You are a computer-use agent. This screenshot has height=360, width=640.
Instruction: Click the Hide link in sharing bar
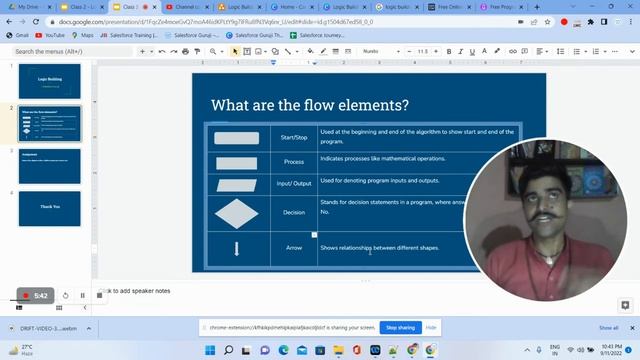(431, 328)
